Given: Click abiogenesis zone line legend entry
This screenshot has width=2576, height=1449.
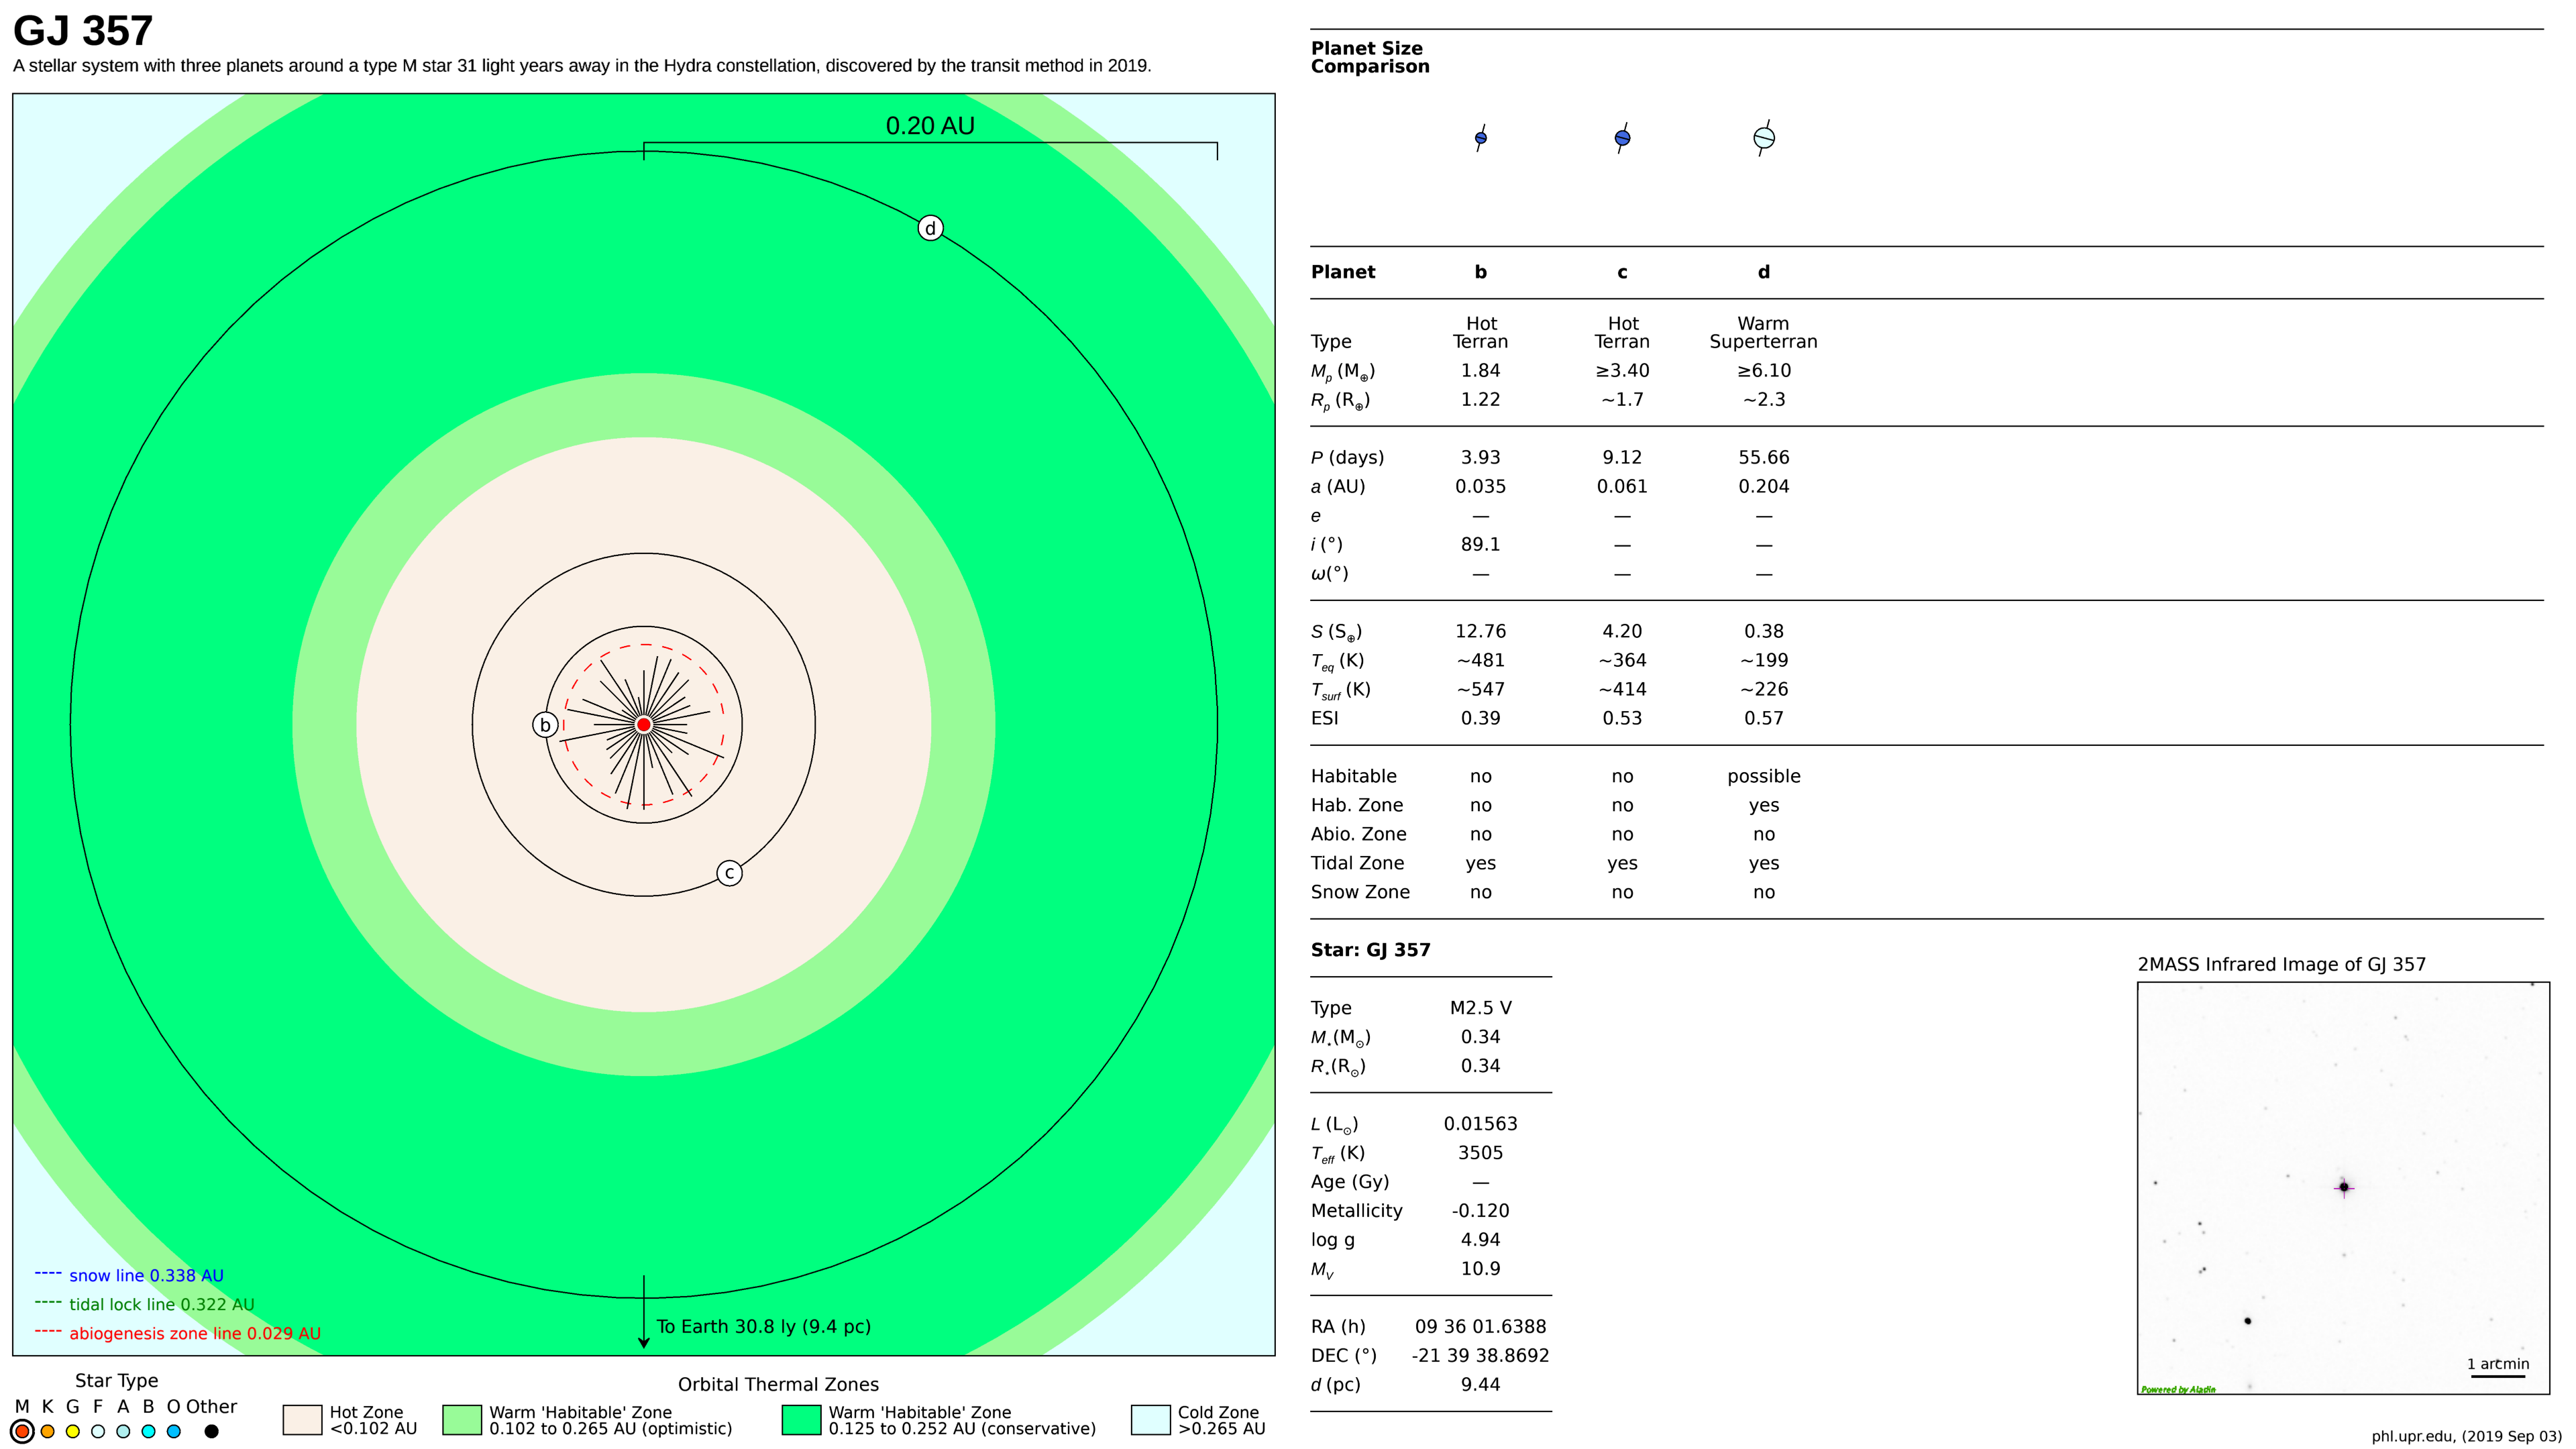Looking at the screenshot, I should tap(194, 1333).
